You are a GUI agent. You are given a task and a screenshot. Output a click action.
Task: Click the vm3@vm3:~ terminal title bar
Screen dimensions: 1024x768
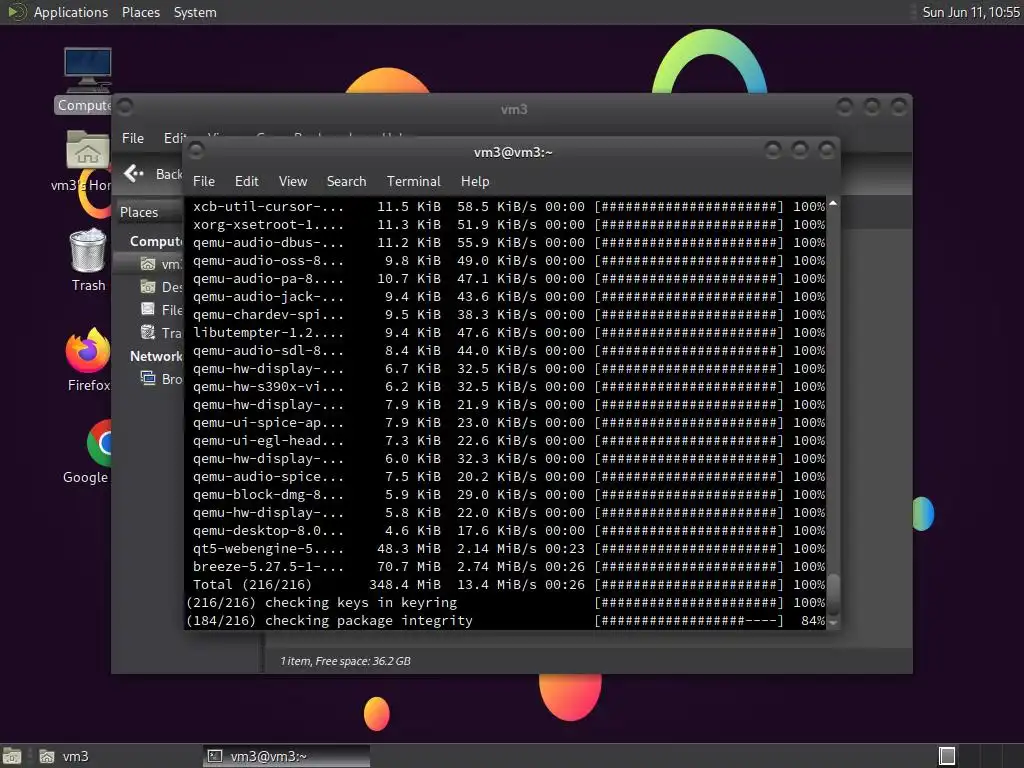coord(513,152)
